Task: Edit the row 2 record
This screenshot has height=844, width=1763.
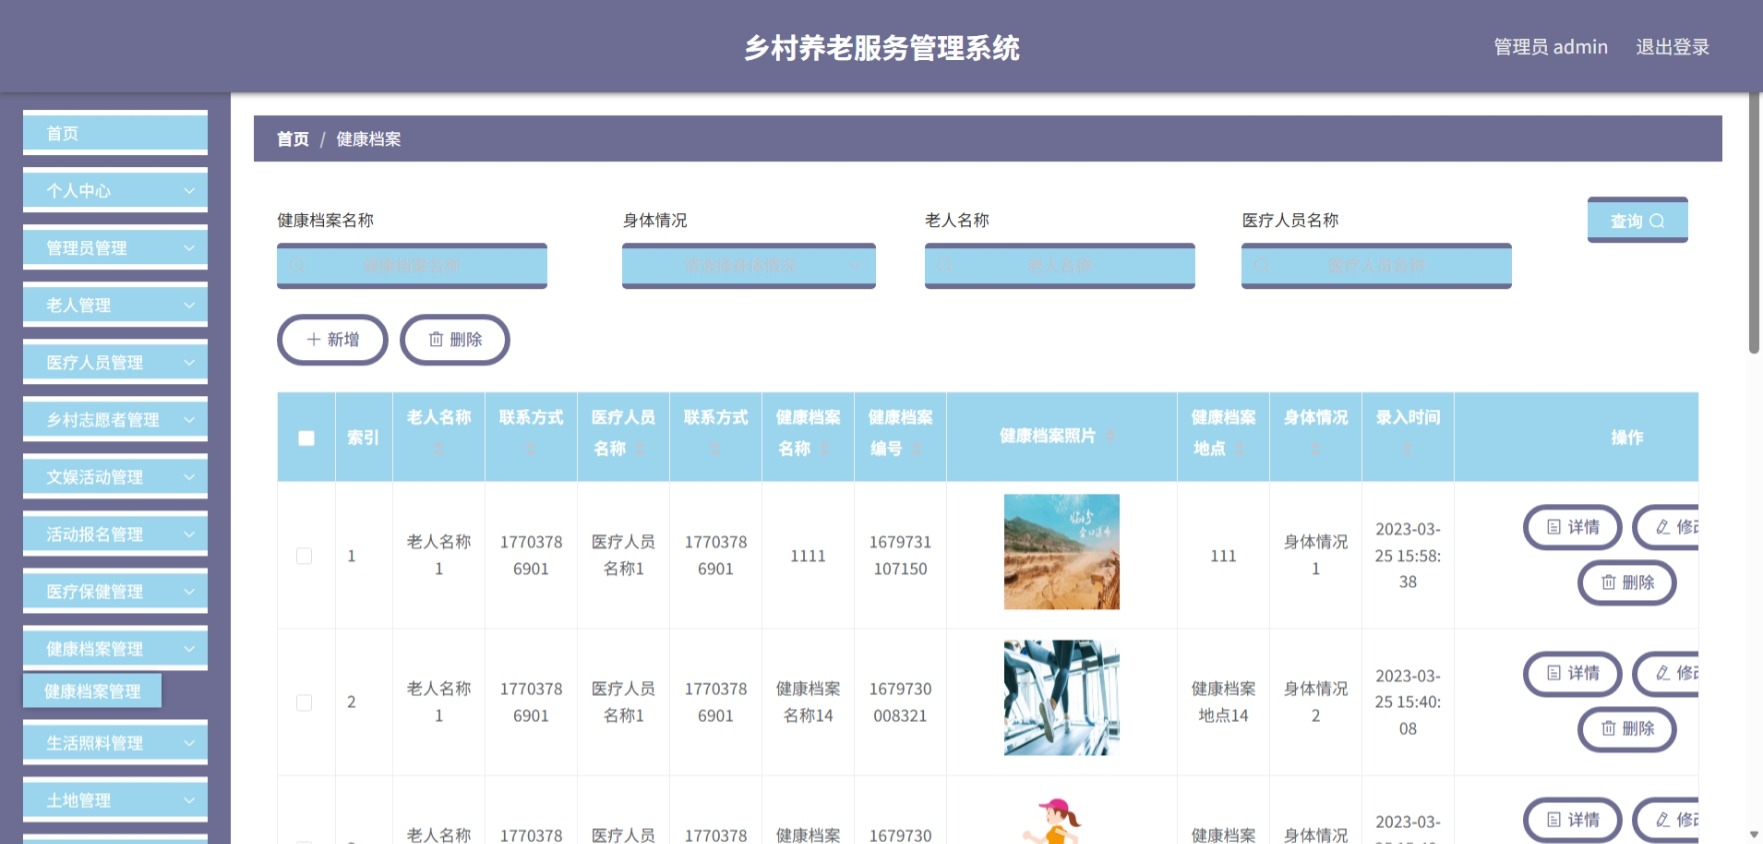Action: point(1667,673)
